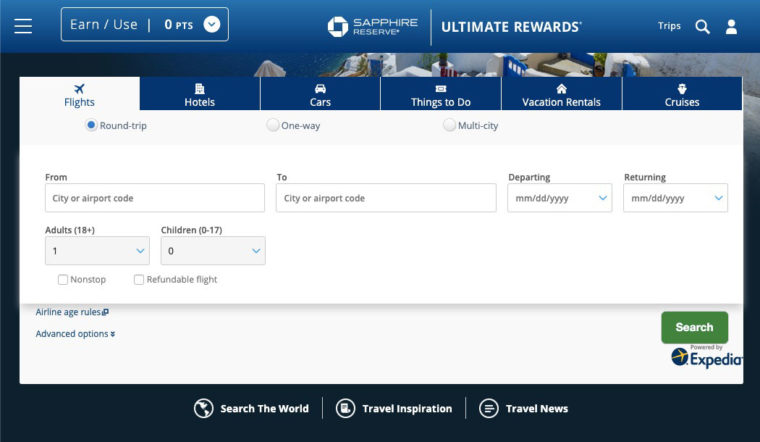Check the Refundable flight box
The height and width of the screenshot is (442, 760).
[x=139, y=280]
